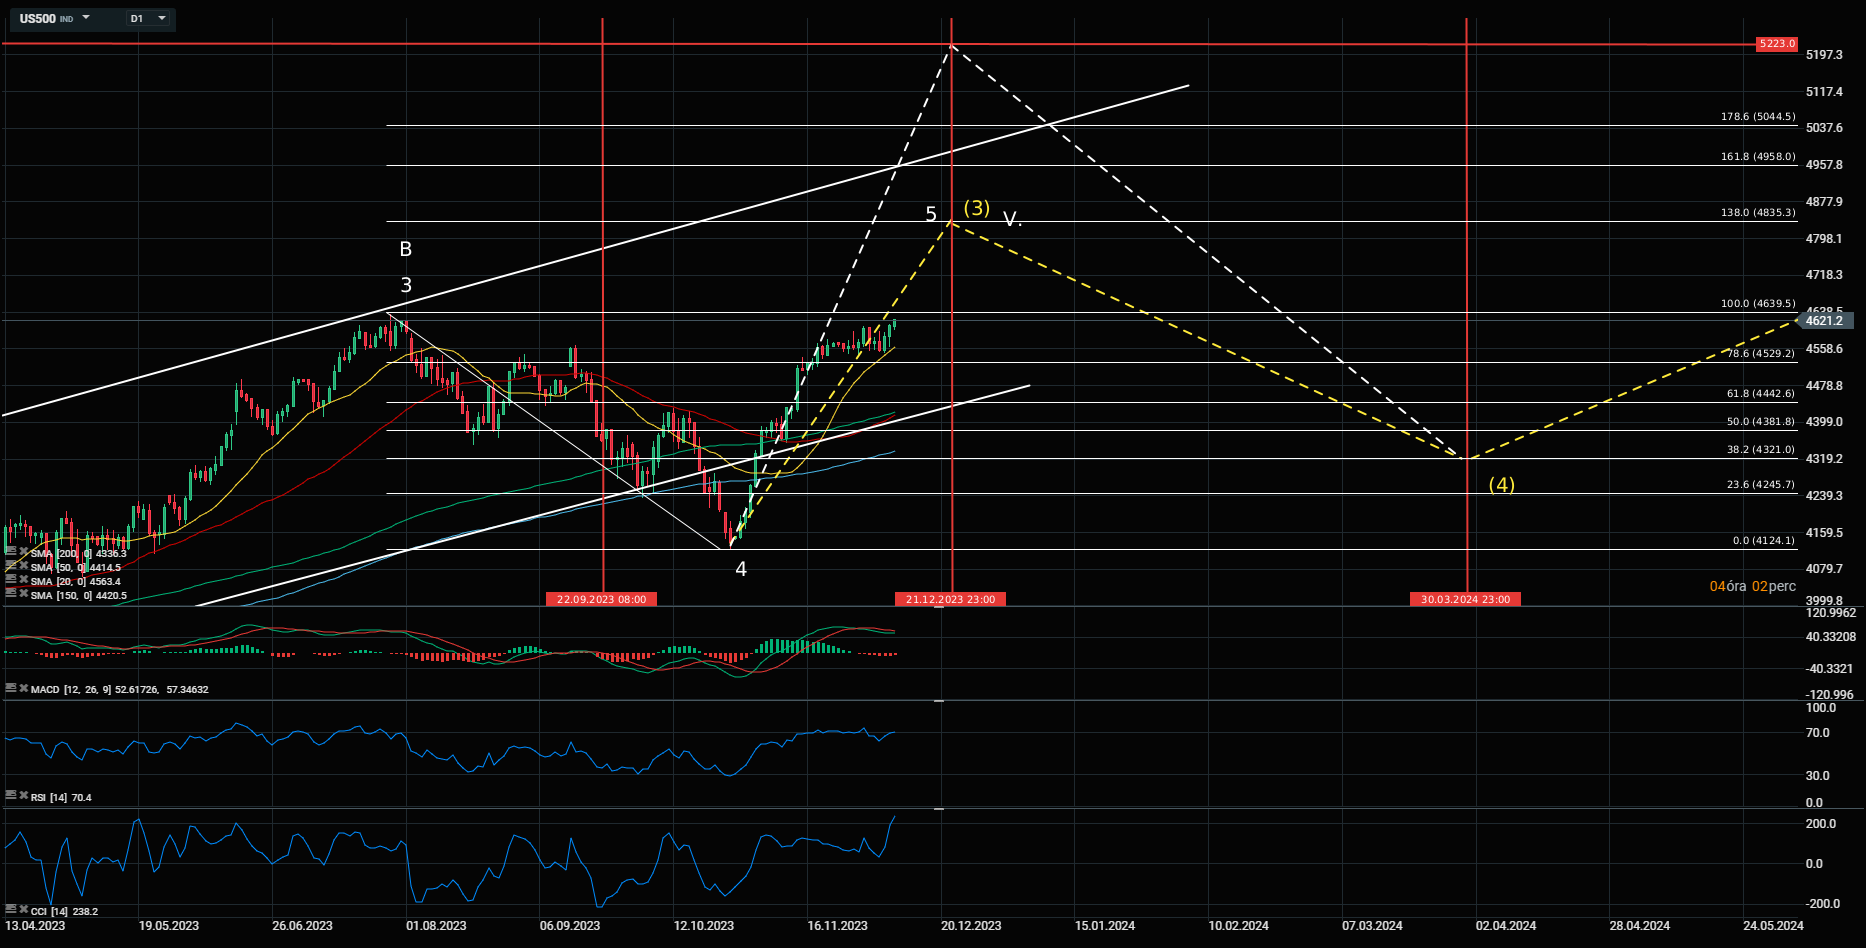Click the US500 IND symbol name
The image size is (1866, 948).
pos(46,18)
